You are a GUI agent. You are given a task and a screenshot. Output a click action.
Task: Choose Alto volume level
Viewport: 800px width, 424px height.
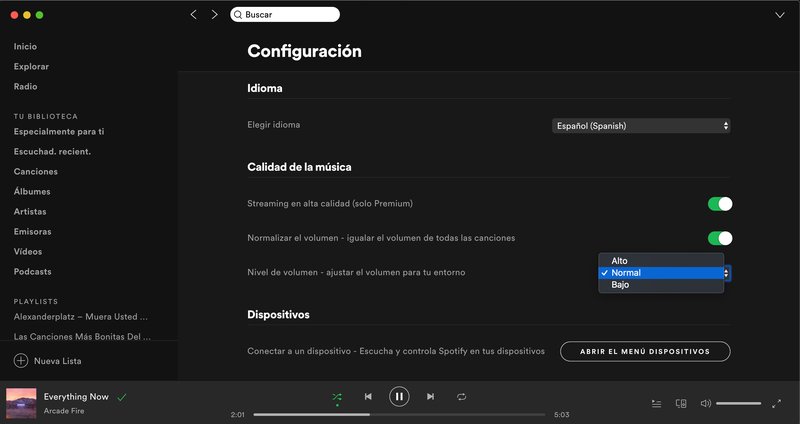coord(661,261)
